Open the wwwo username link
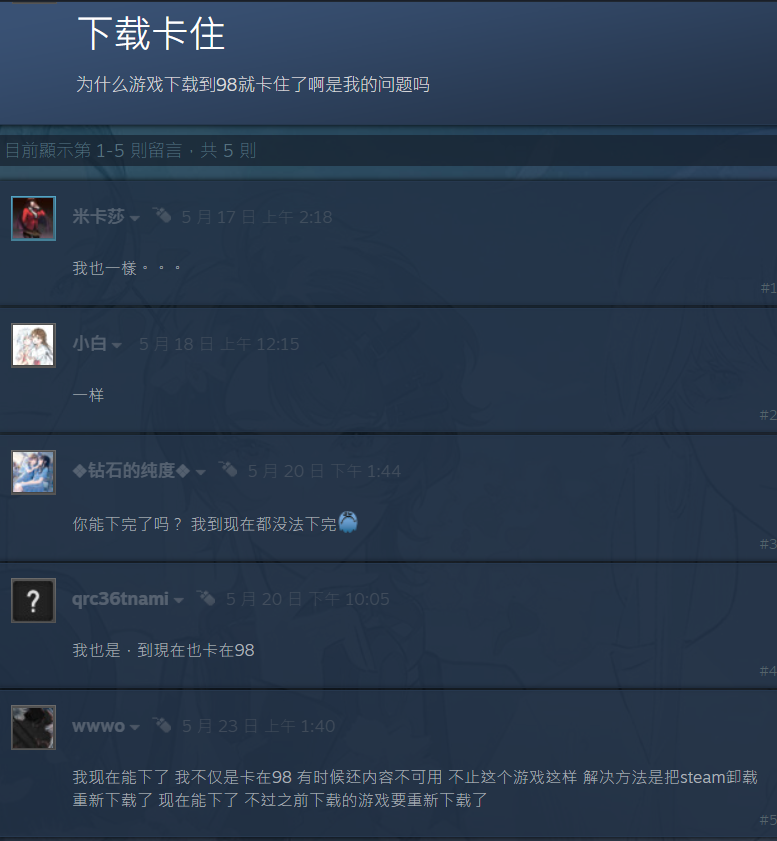 point(99,726)
